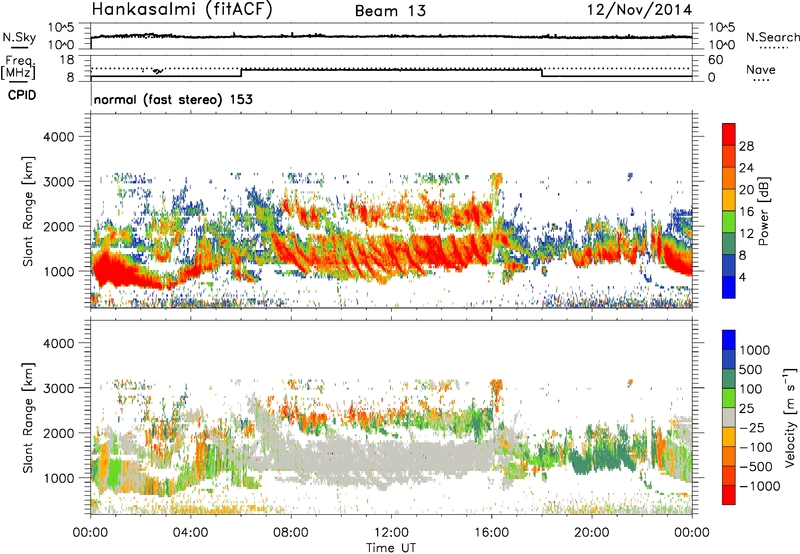800x554 pixels.
Task: Click the 'CPID' label
Action: 22,95
